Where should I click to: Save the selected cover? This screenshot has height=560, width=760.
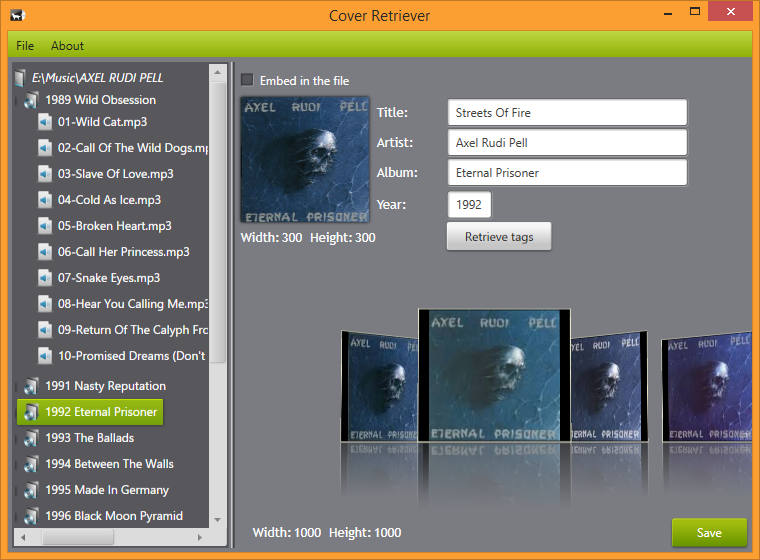click(x=709, y=532)
